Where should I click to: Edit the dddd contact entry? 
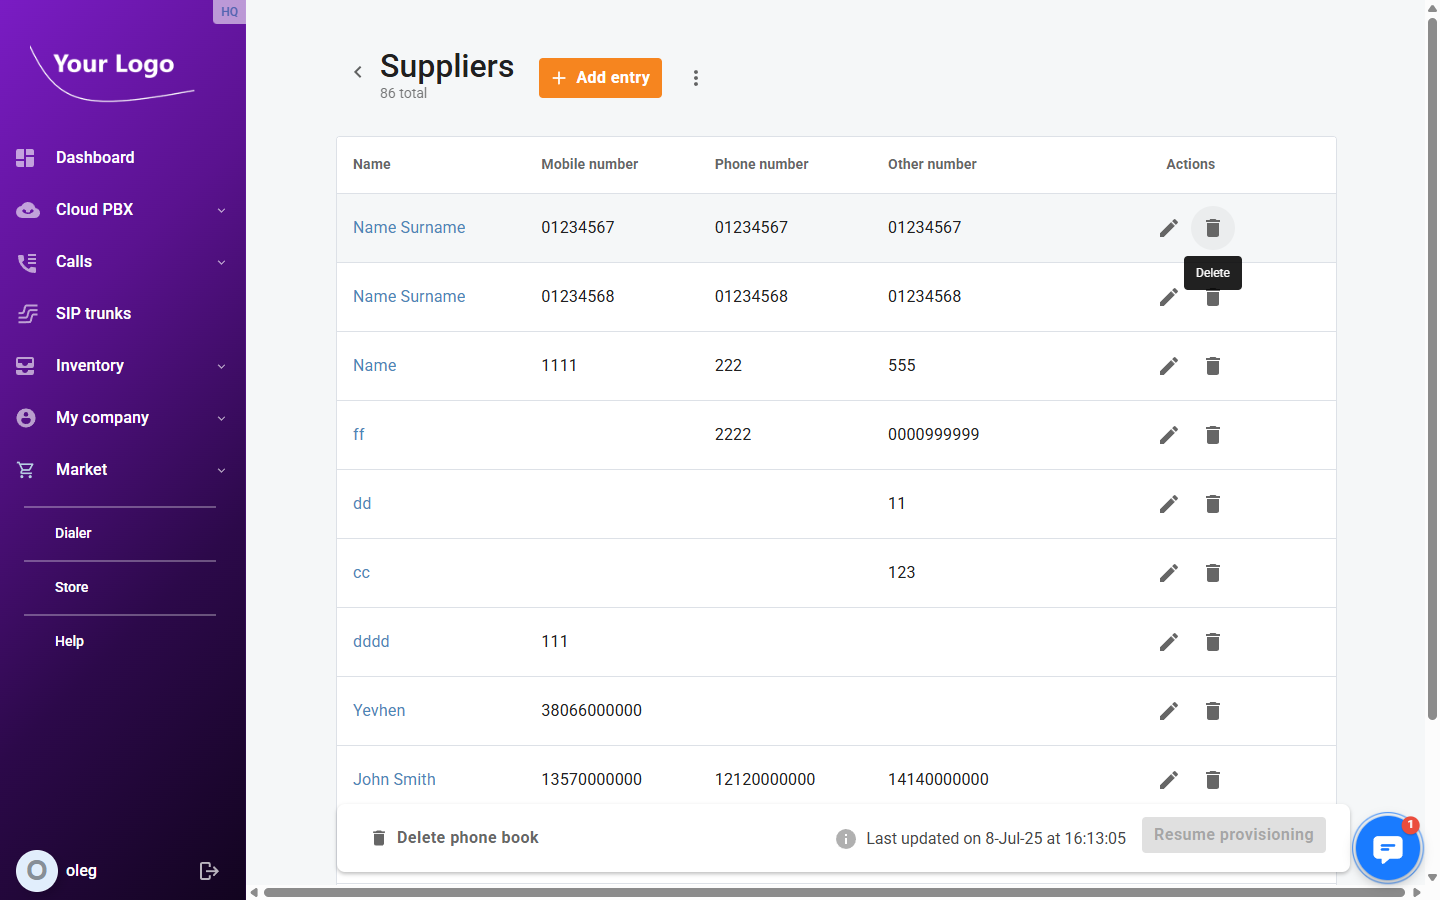(1168, 642)
